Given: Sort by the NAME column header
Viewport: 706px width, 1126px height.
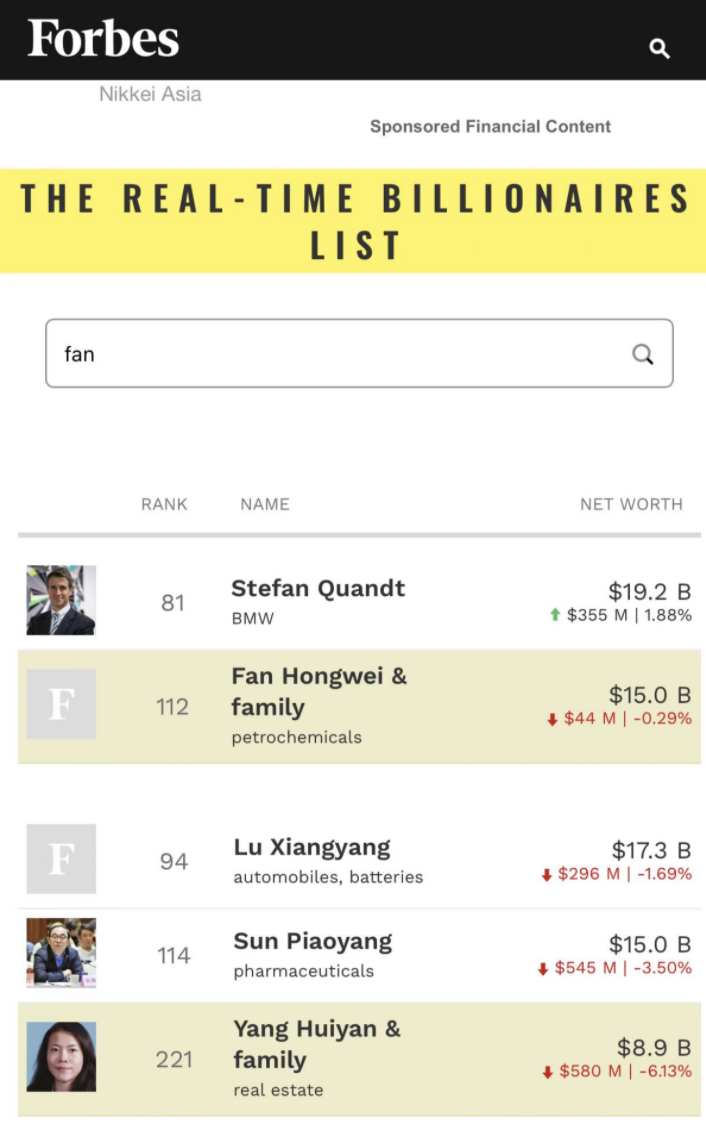Looking at the screenshot, I should pyautogui.click(x=265, y=504).
